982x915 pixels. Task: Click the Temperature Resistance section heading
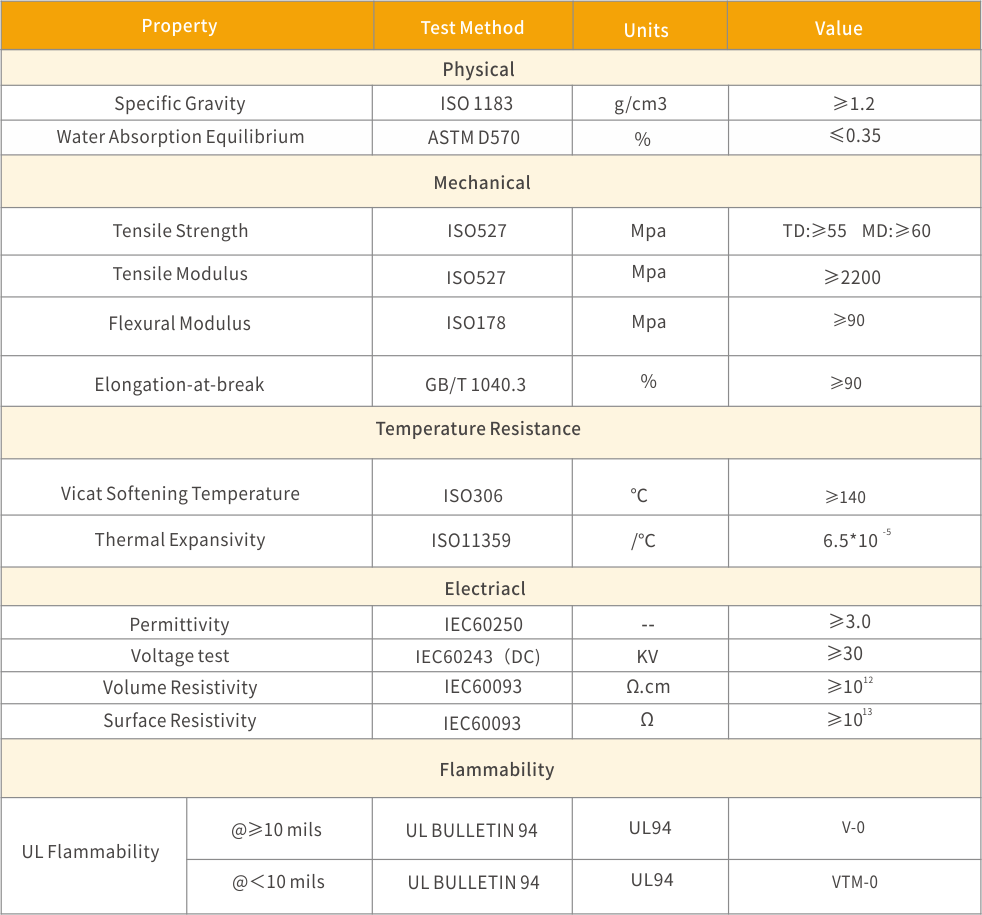coord(478,429)
